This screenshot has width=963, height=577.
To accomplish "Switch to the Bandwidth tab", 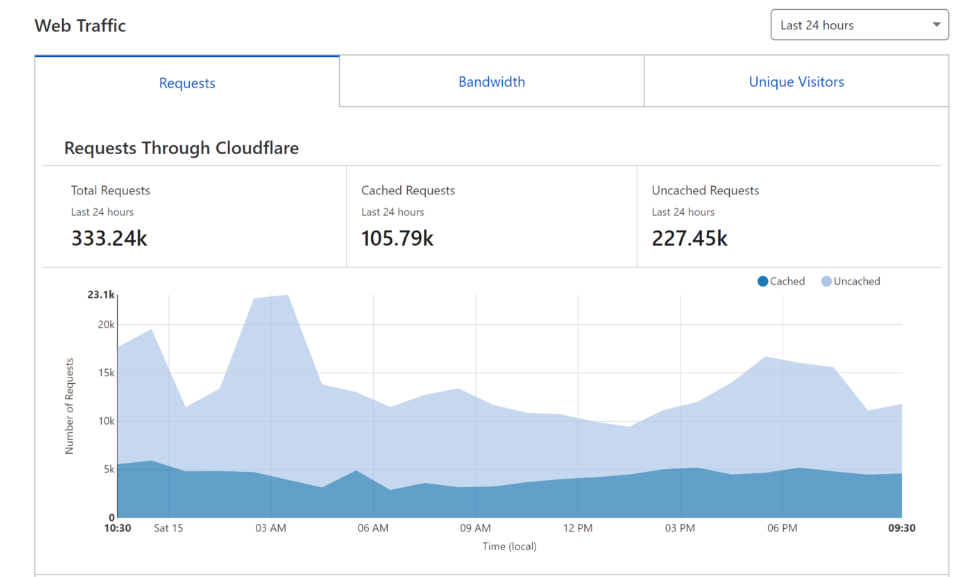I will pos(491,82).
